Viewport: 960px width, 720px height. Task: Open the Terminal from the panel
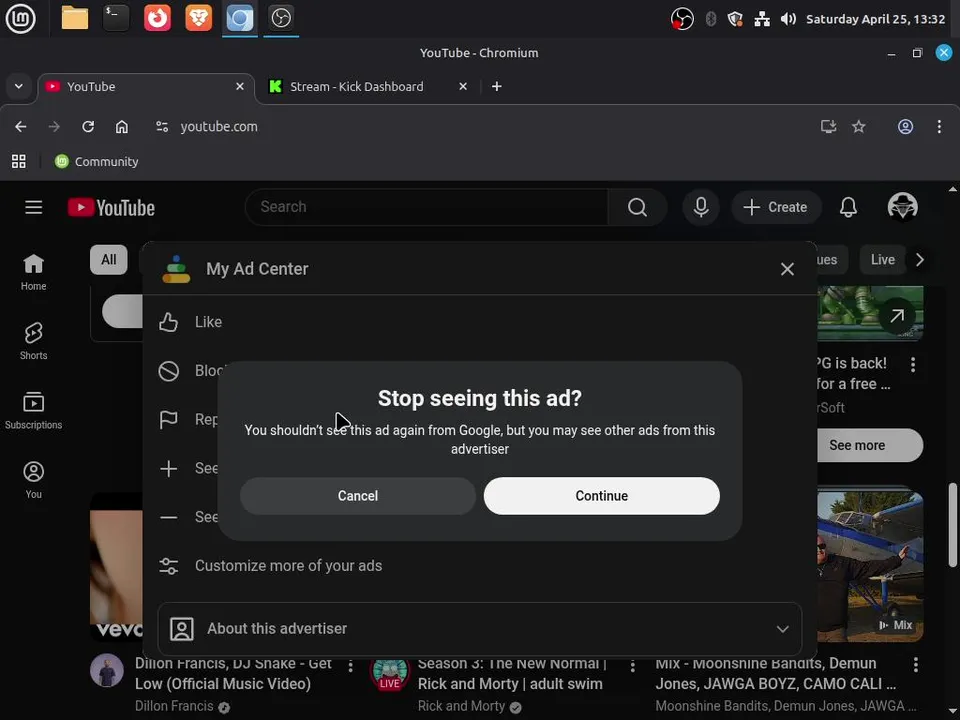click(116, 18)
